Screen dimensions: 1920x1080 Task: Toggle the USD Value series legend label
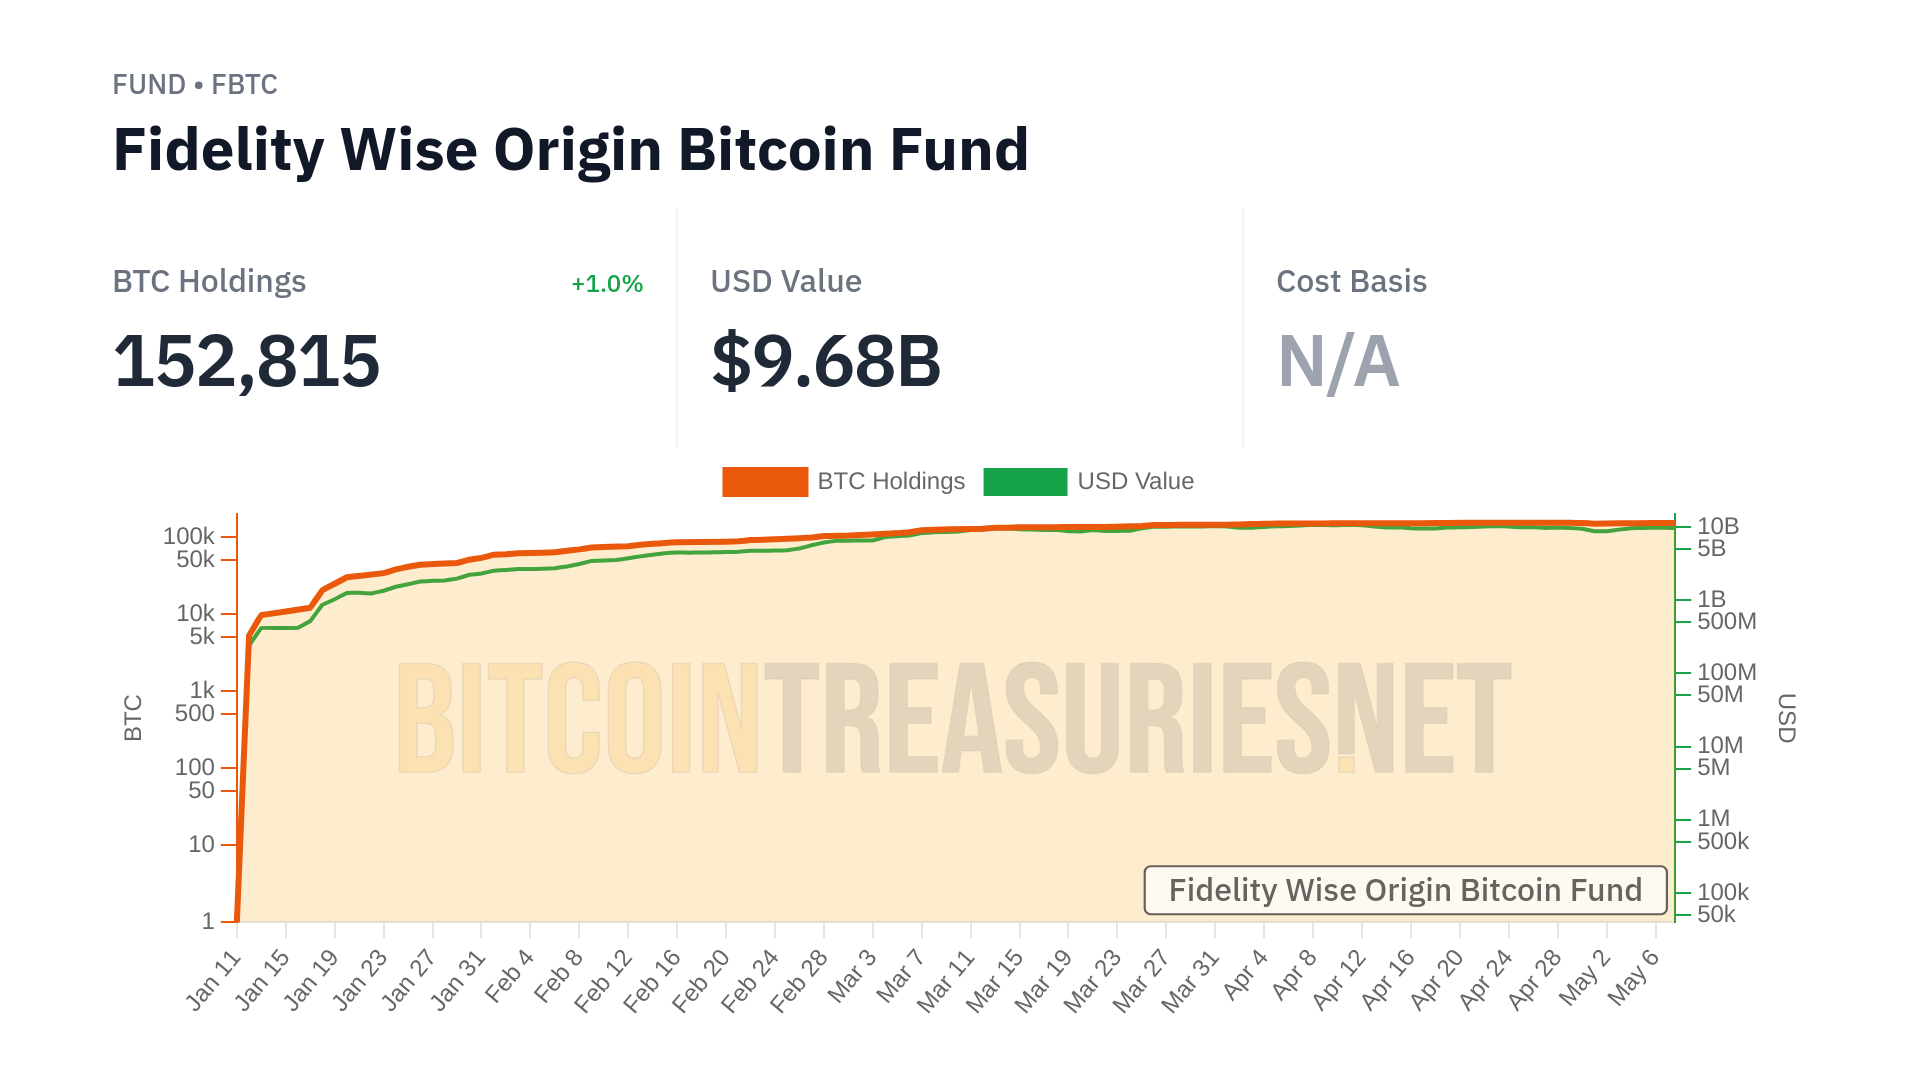[x=1135, y=482]
